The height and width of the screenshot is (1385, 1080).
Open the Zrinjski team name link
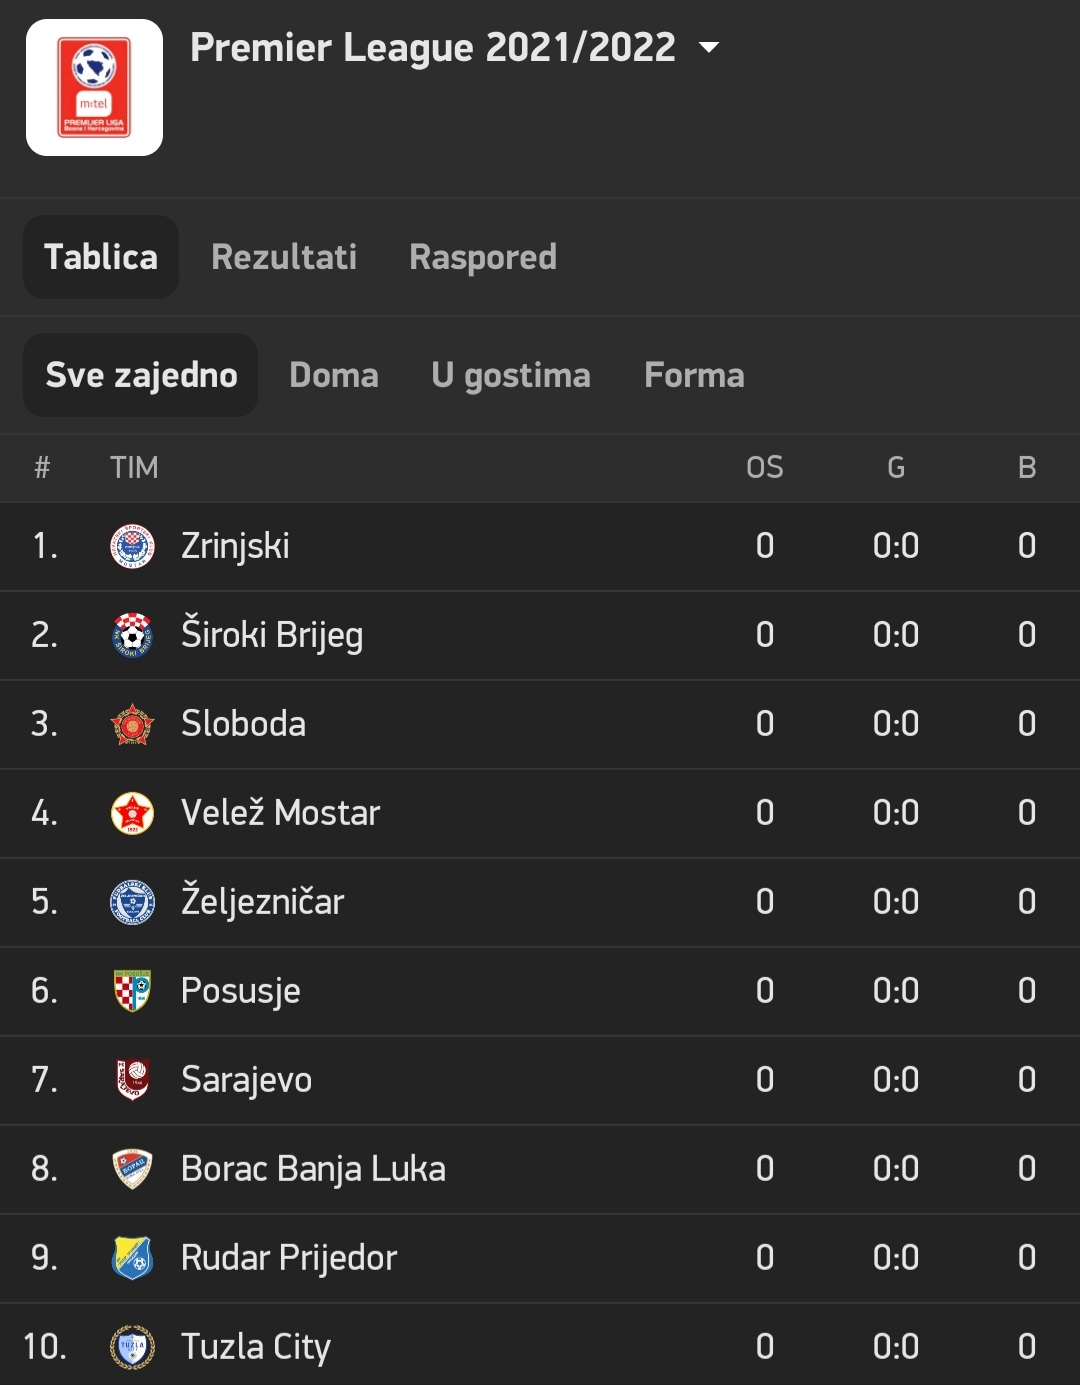coord(235,546)
